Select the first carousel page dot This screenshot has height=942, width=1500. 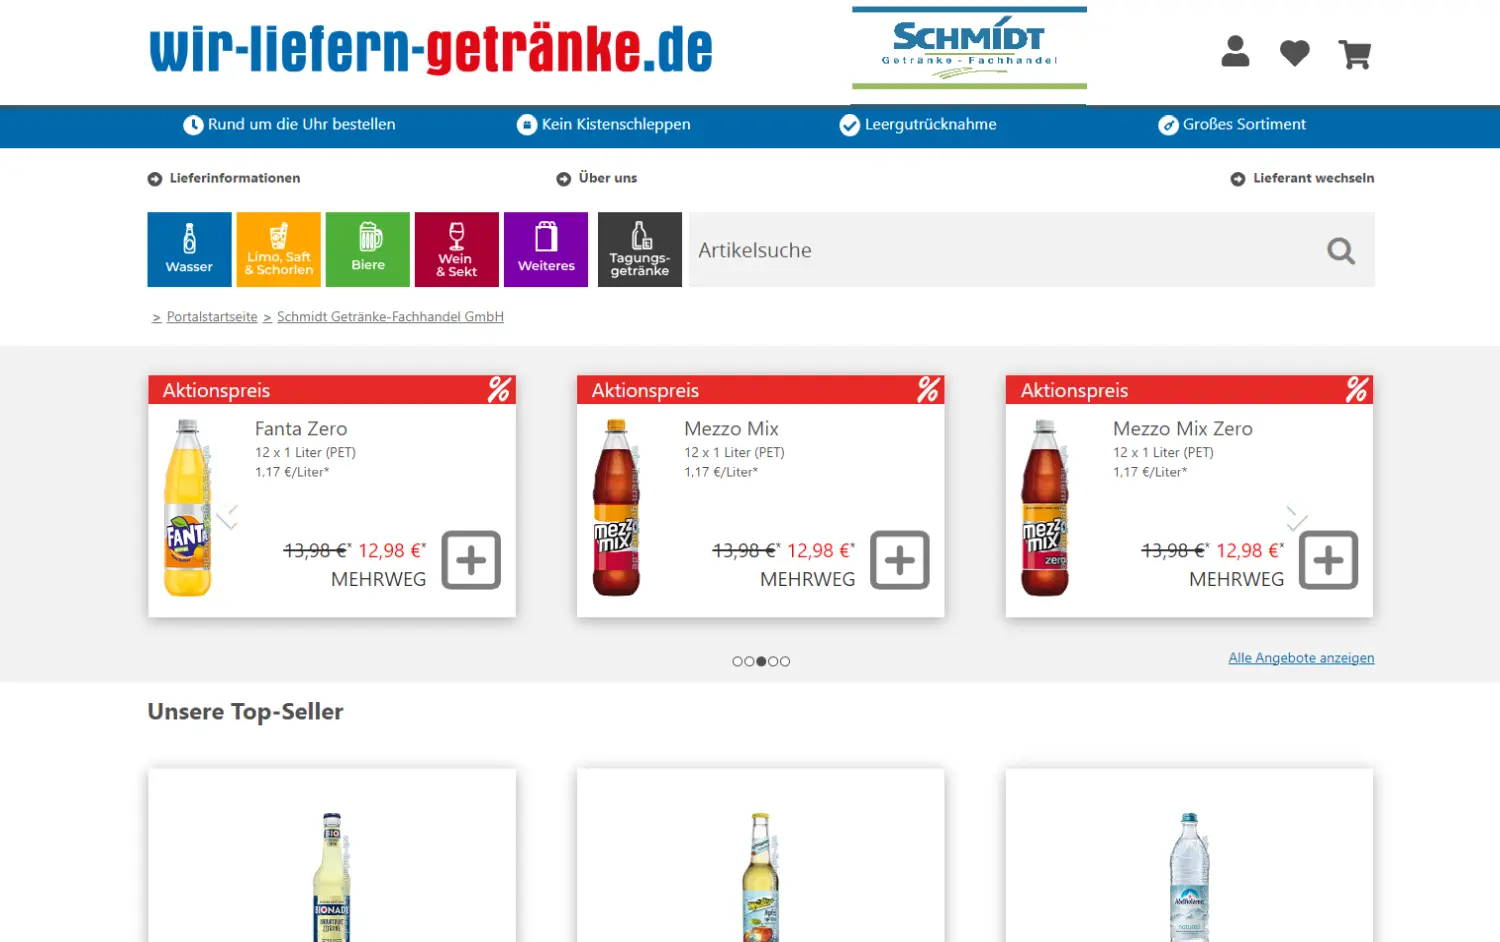737,661
